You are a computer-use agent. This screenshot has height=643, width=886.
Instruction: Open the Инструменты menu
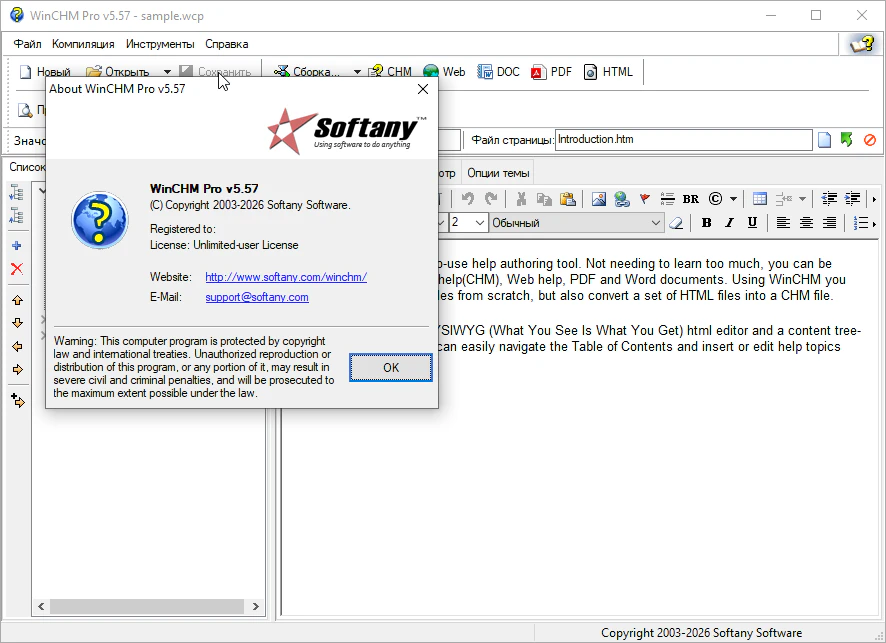[160, 44]
